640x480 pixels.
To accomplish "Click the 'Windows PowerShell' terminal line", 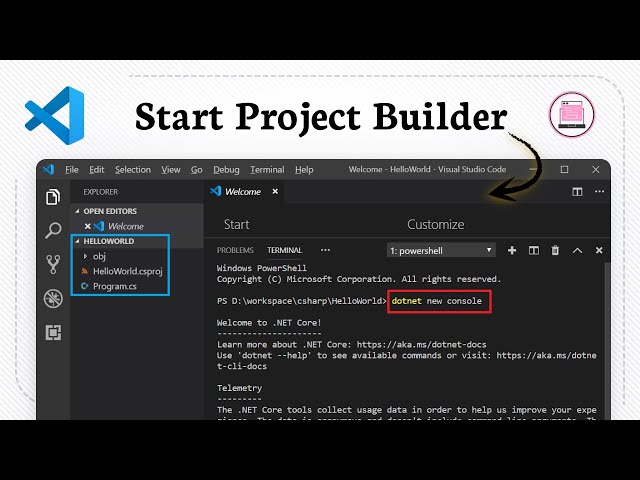I will pyautogui.click(x=262, y=268).
